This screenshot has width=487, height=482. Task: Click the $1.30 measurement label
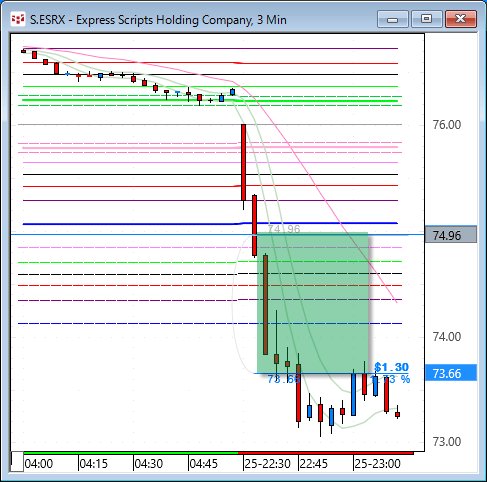point(391,367)
